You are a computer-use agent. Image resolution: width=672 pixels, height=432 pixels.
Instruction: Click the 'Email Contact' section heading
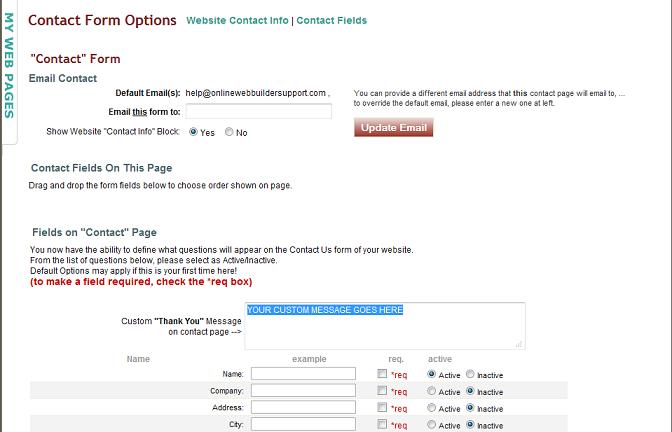tap(63, 78)
